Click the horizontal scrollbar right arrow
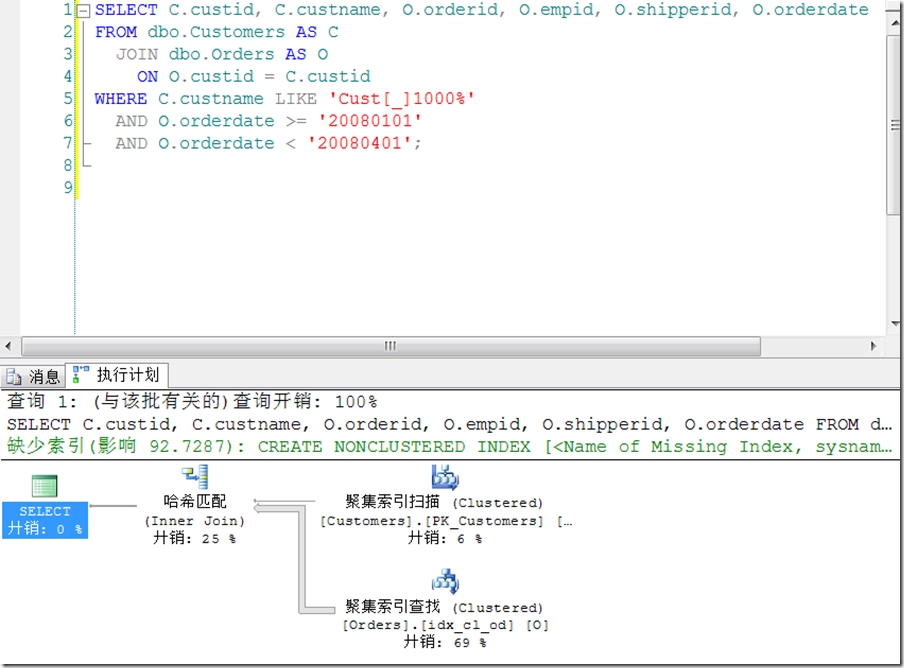 [x=873, y=346]
